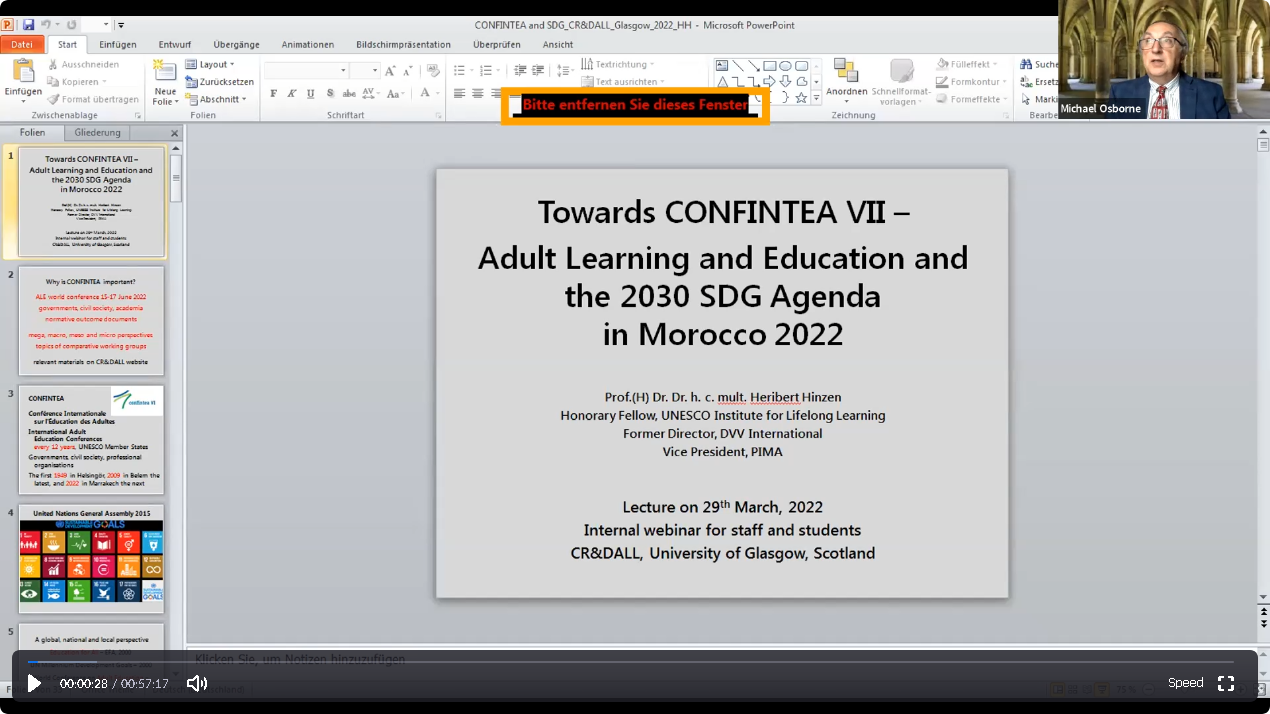Open the Layout dropdown
This screenshot has height=714, width=1270.
[x=212, y=64]
